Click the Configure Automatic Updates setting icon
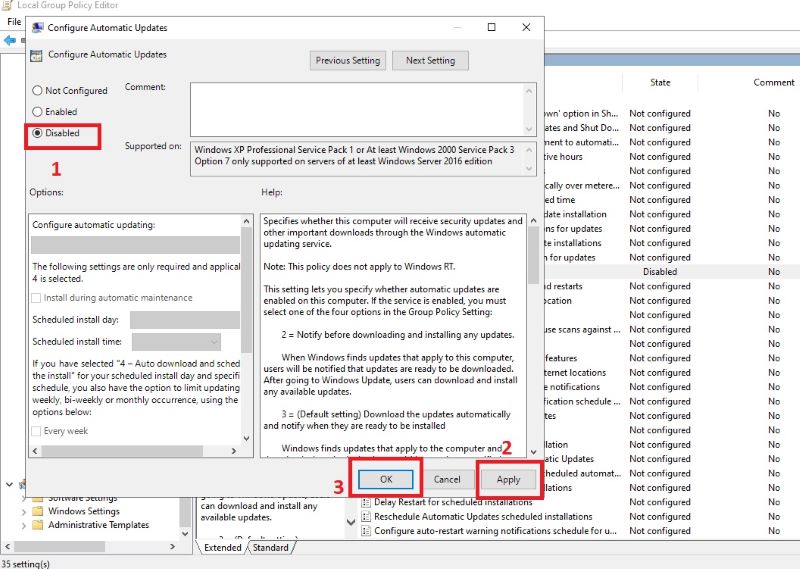 [x=36, y=55]
